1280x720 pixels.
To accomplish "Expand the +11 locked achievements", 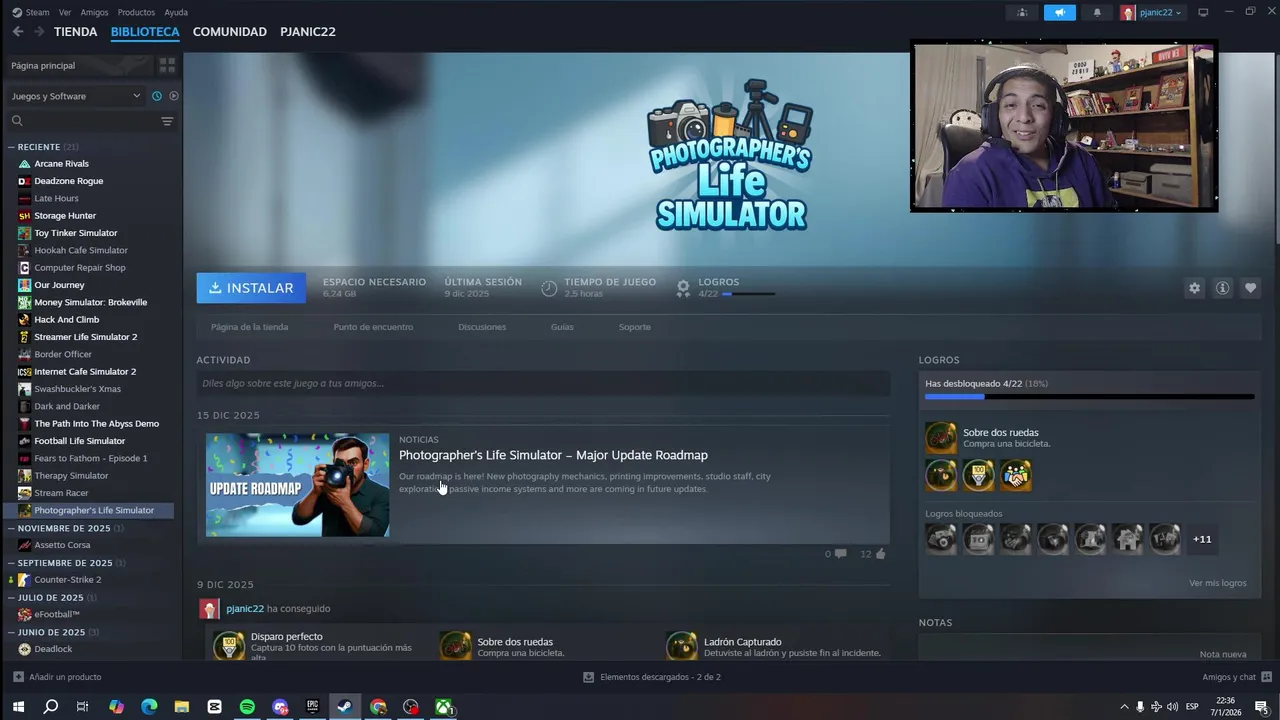I will pos(1202,539).
